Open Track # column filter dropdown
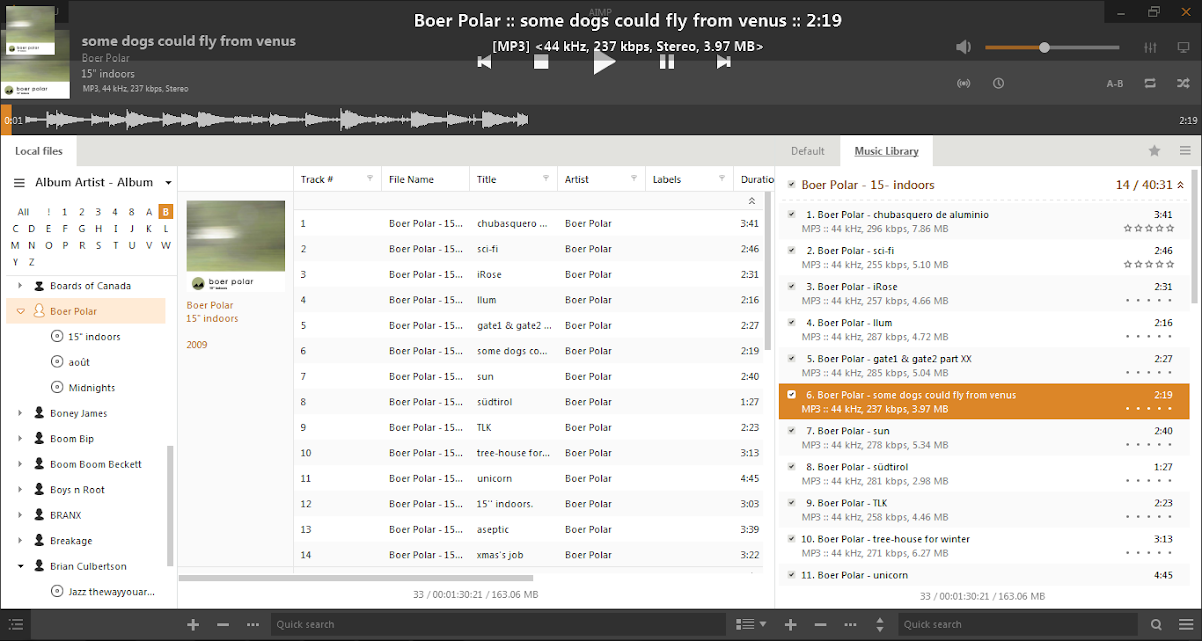Screen dimensions: 1202x641 point(370,178)
